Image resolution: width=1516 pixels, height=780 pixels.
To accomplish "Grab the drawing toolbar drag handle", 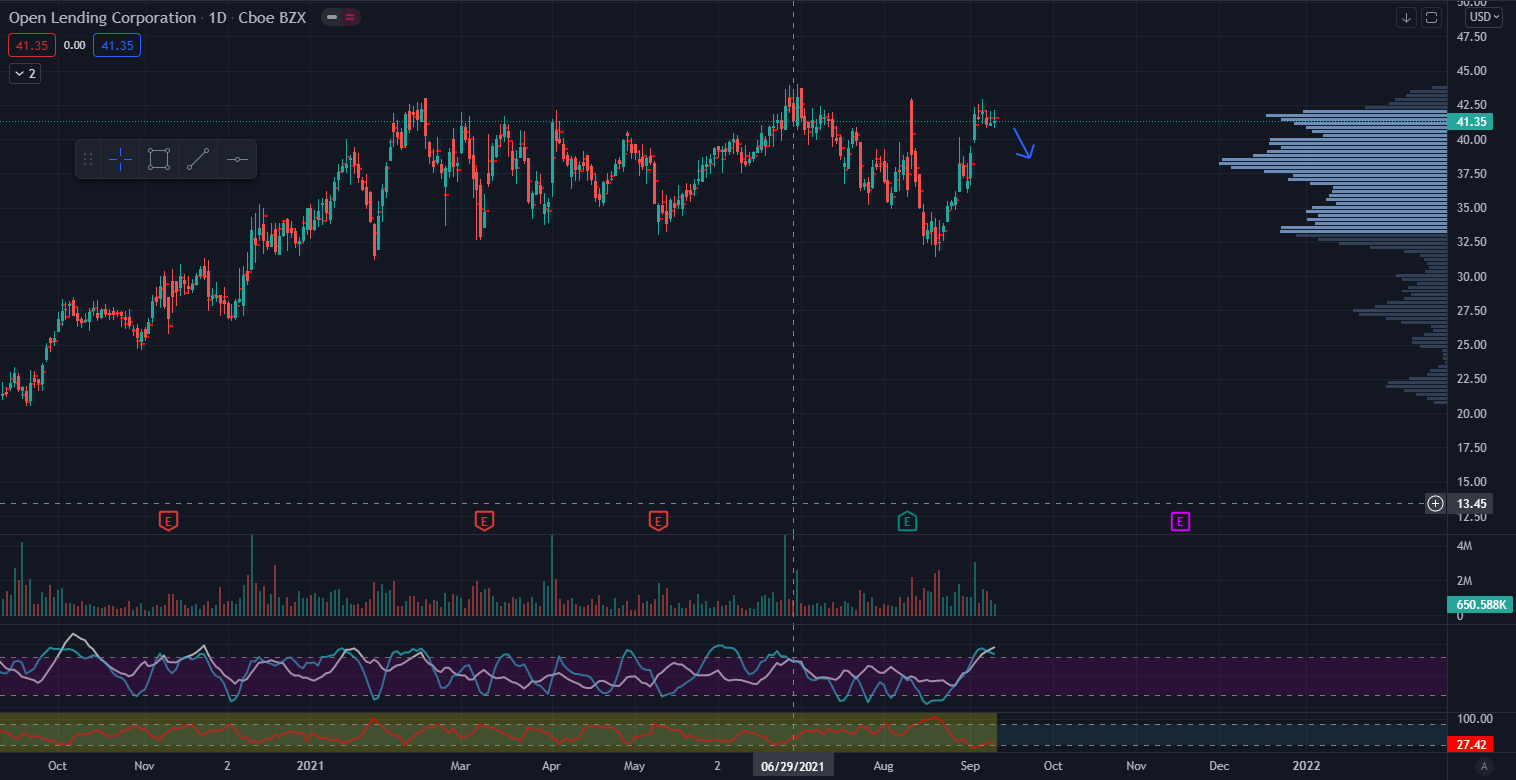I will tap(88, 159).
